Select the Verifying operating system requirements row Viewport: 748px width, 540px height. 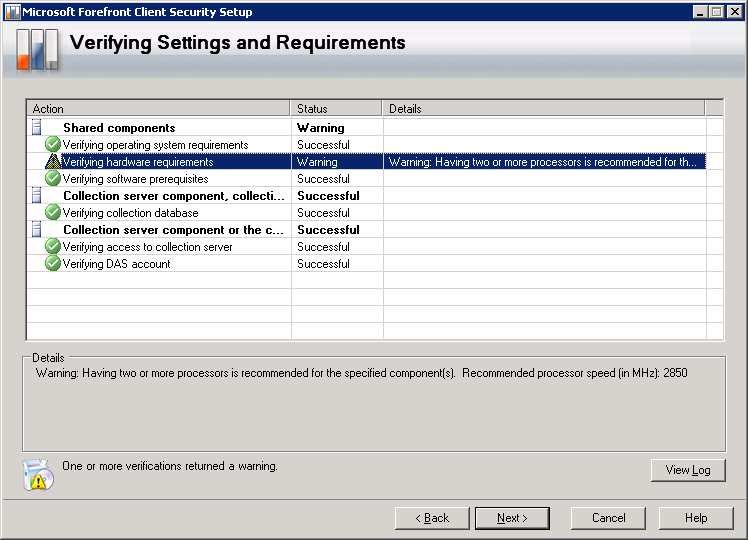pyautogui.click(x=366, y=145)
